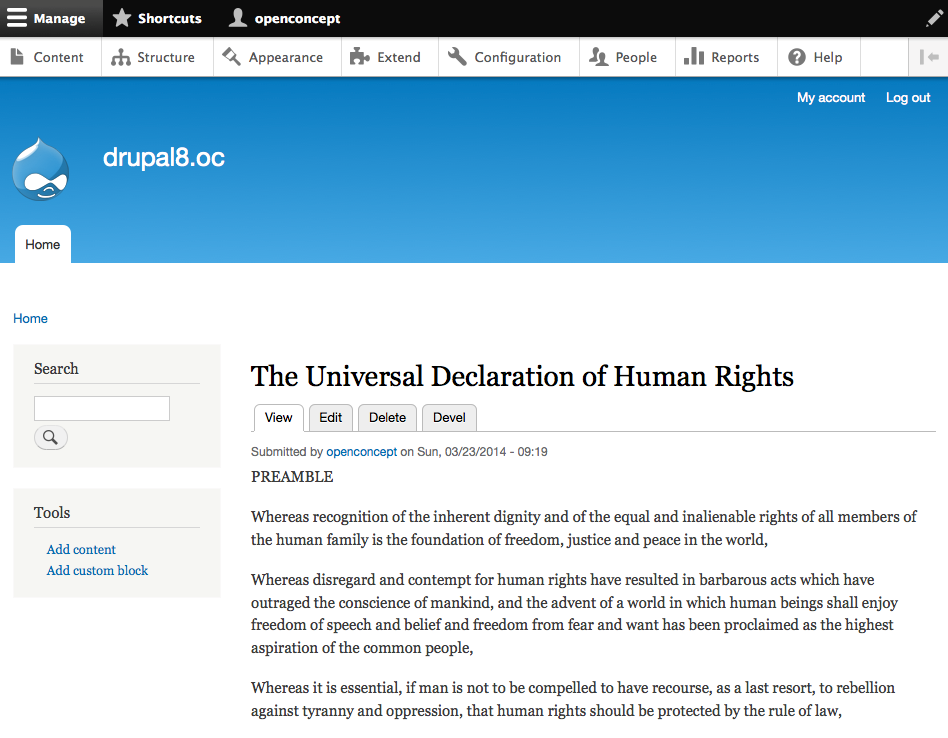Open the Manage menu via hamburger icon
Viewport: 948px width, 738px height.
coord(18,18)
